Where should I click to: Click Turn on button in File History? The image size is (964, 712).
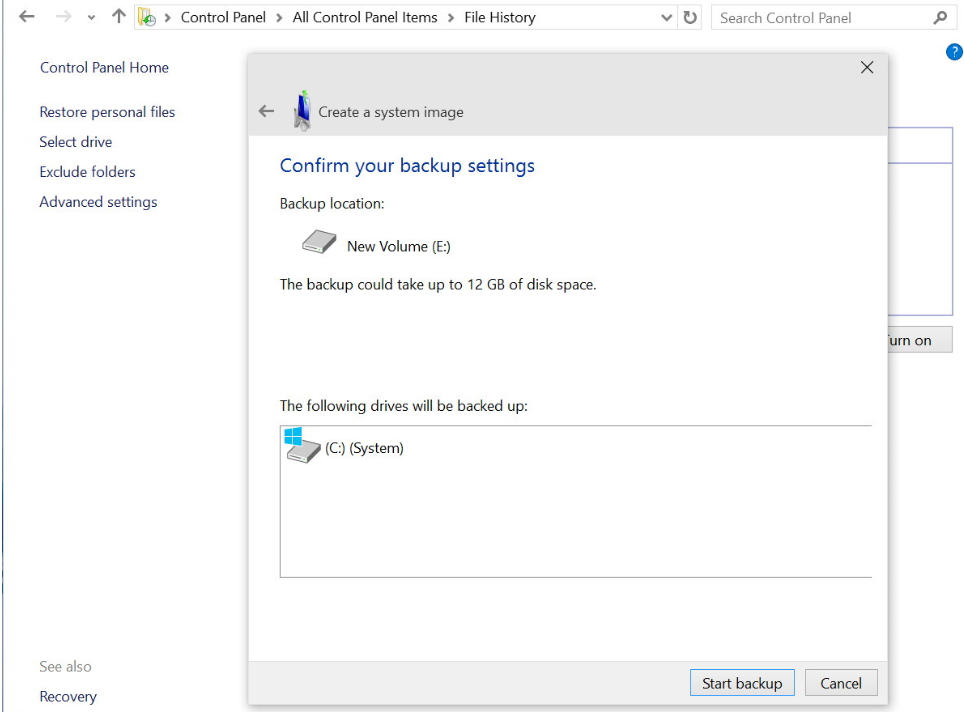[x=920, y=340]
